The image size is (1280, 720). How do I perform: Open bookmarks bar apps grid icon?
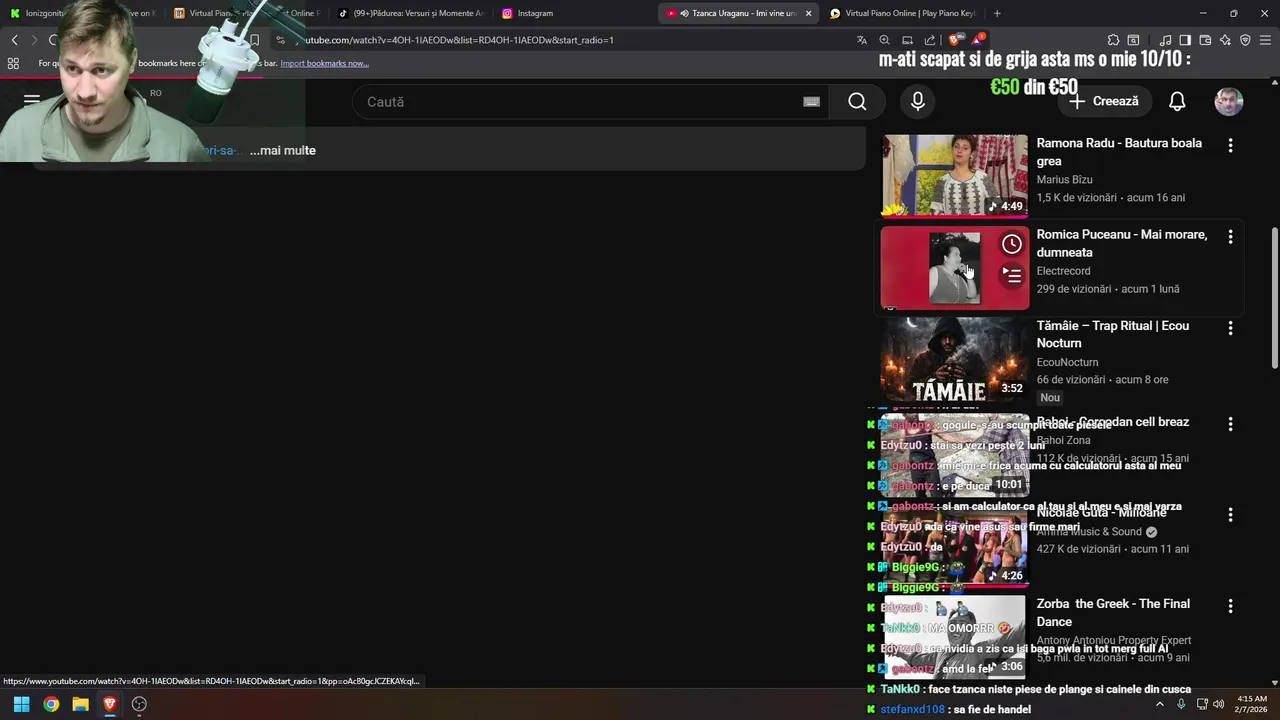pos(13,63)
